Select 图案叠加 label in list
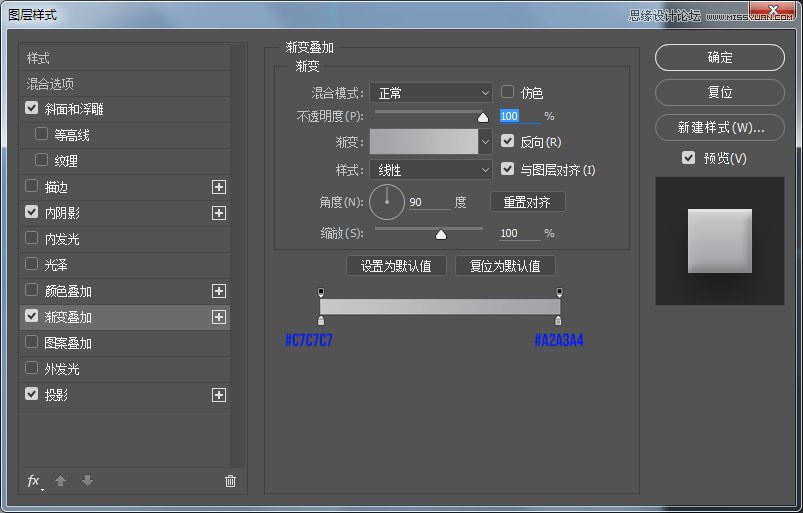This screenshot has height=513, width=803. [x=68, y=343]
